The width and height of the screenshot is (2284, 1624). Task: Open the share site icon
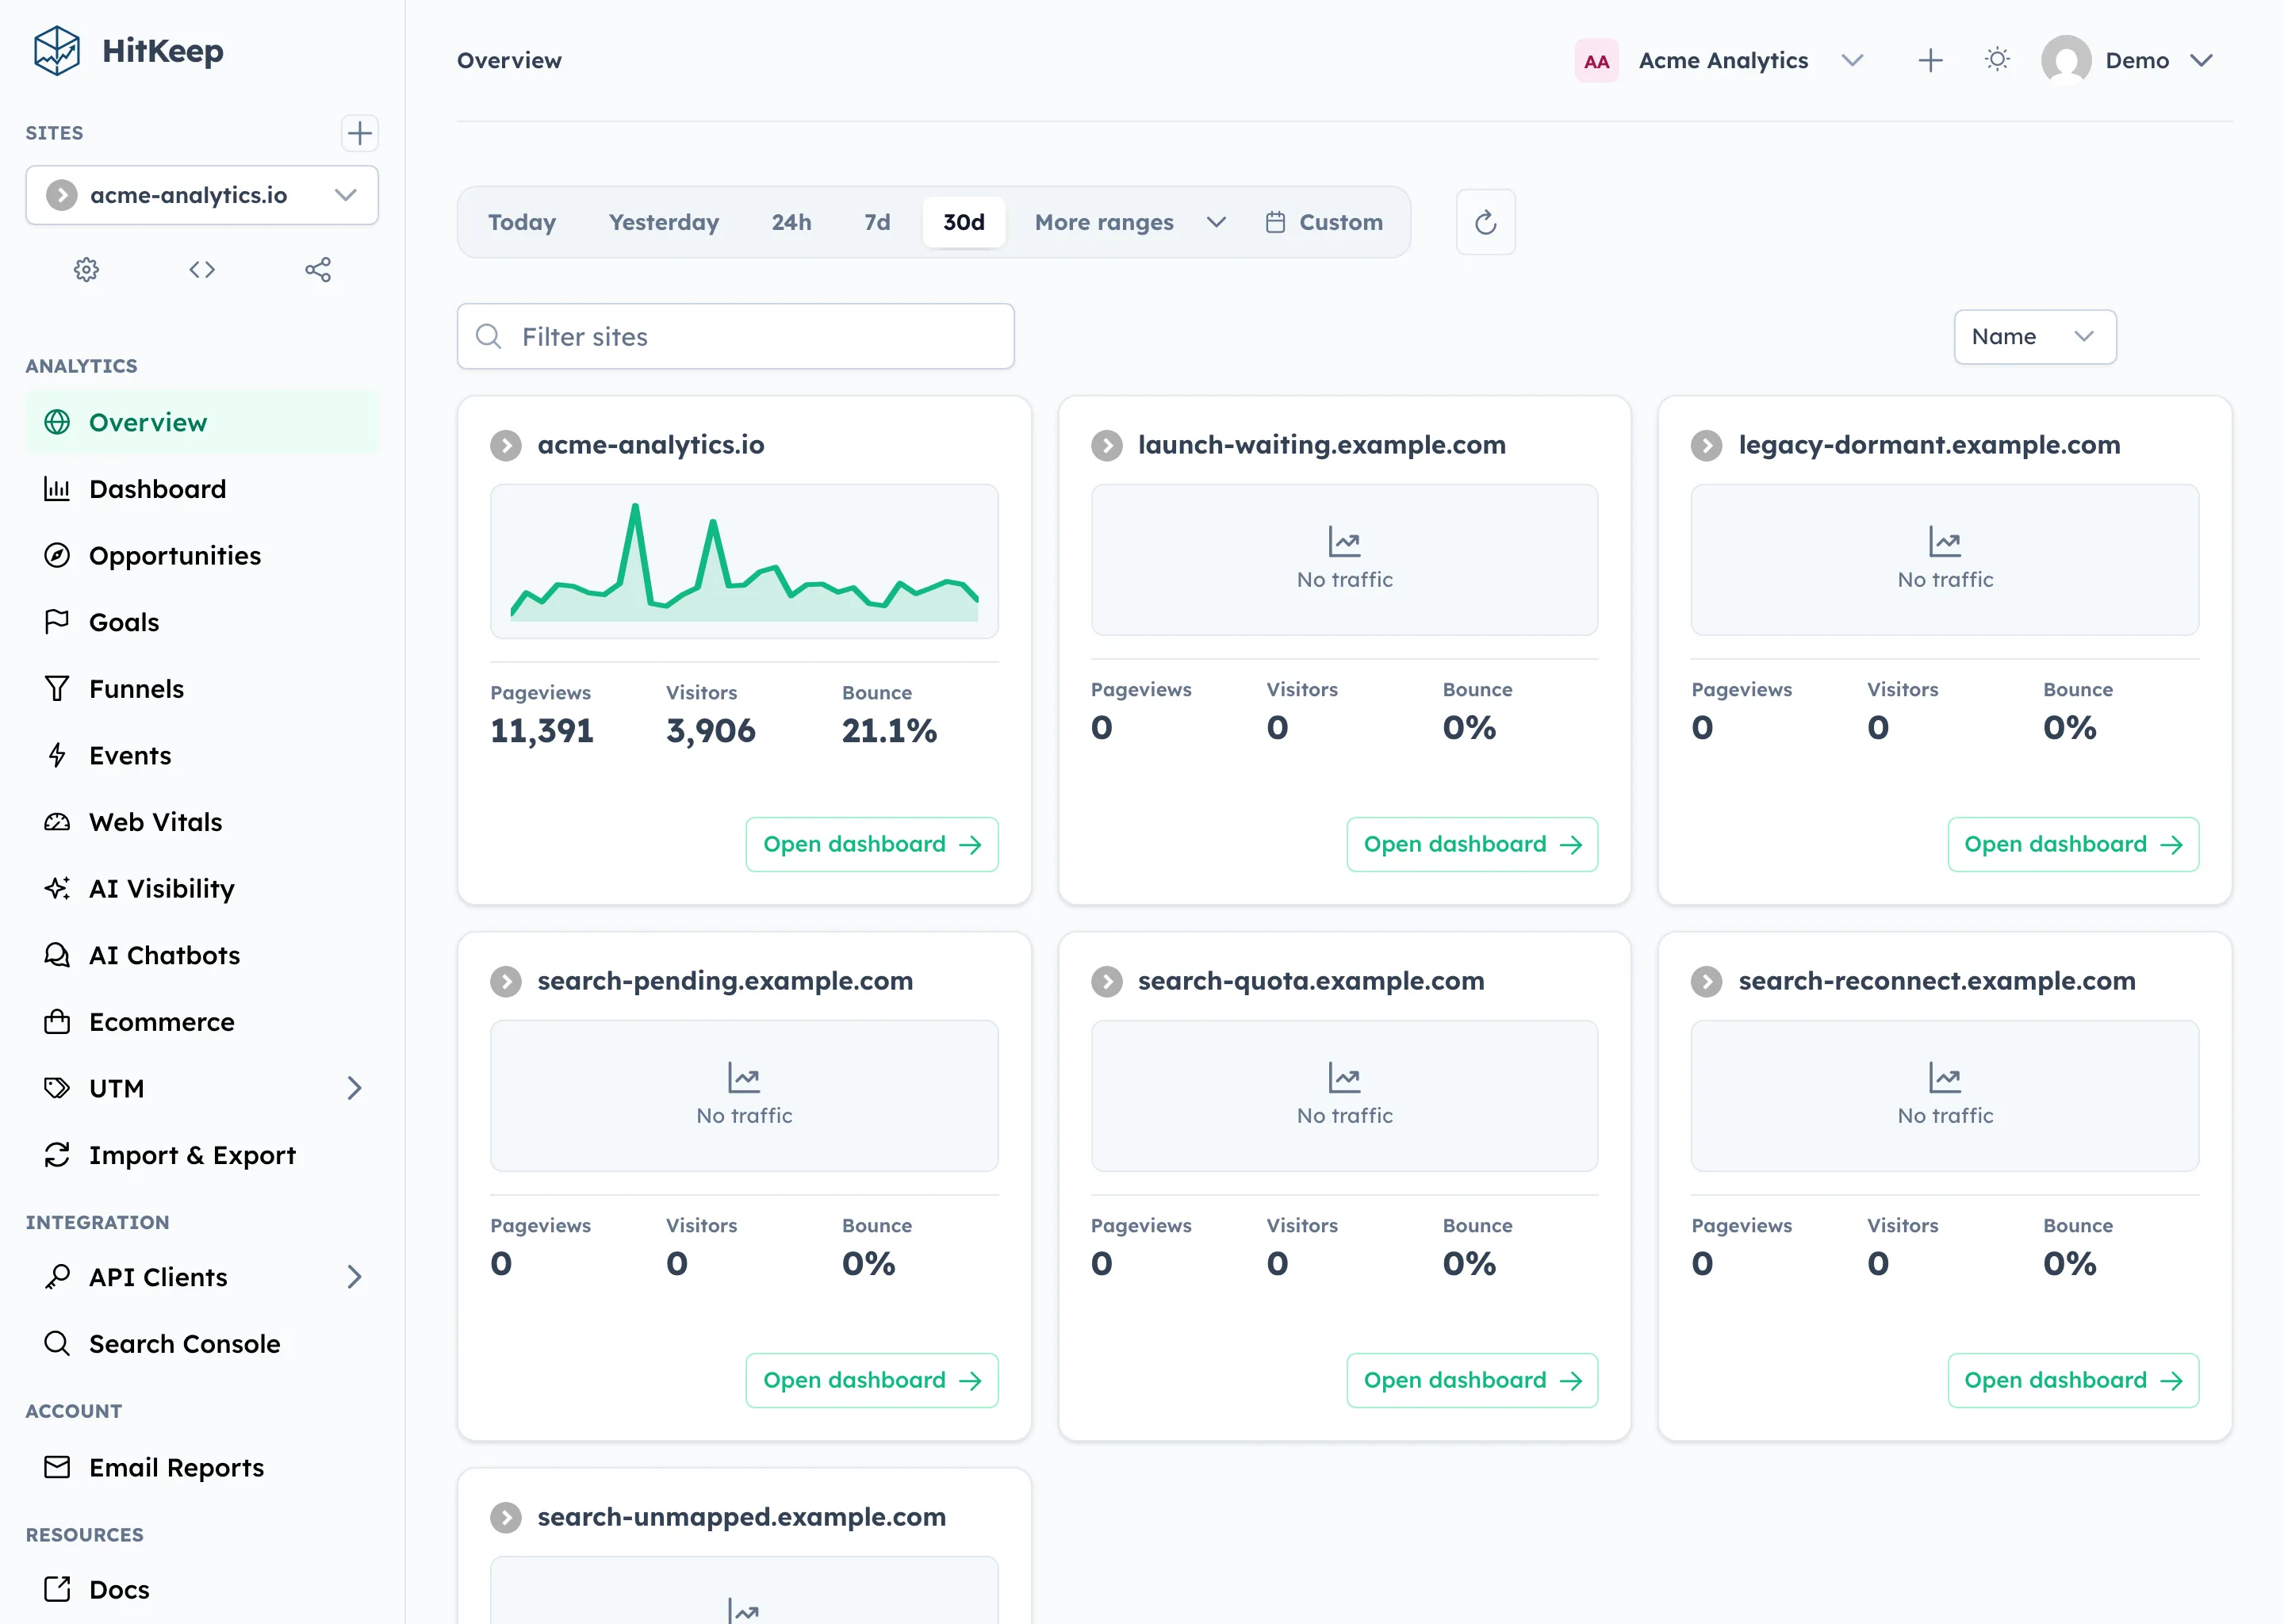click(318, 270)
